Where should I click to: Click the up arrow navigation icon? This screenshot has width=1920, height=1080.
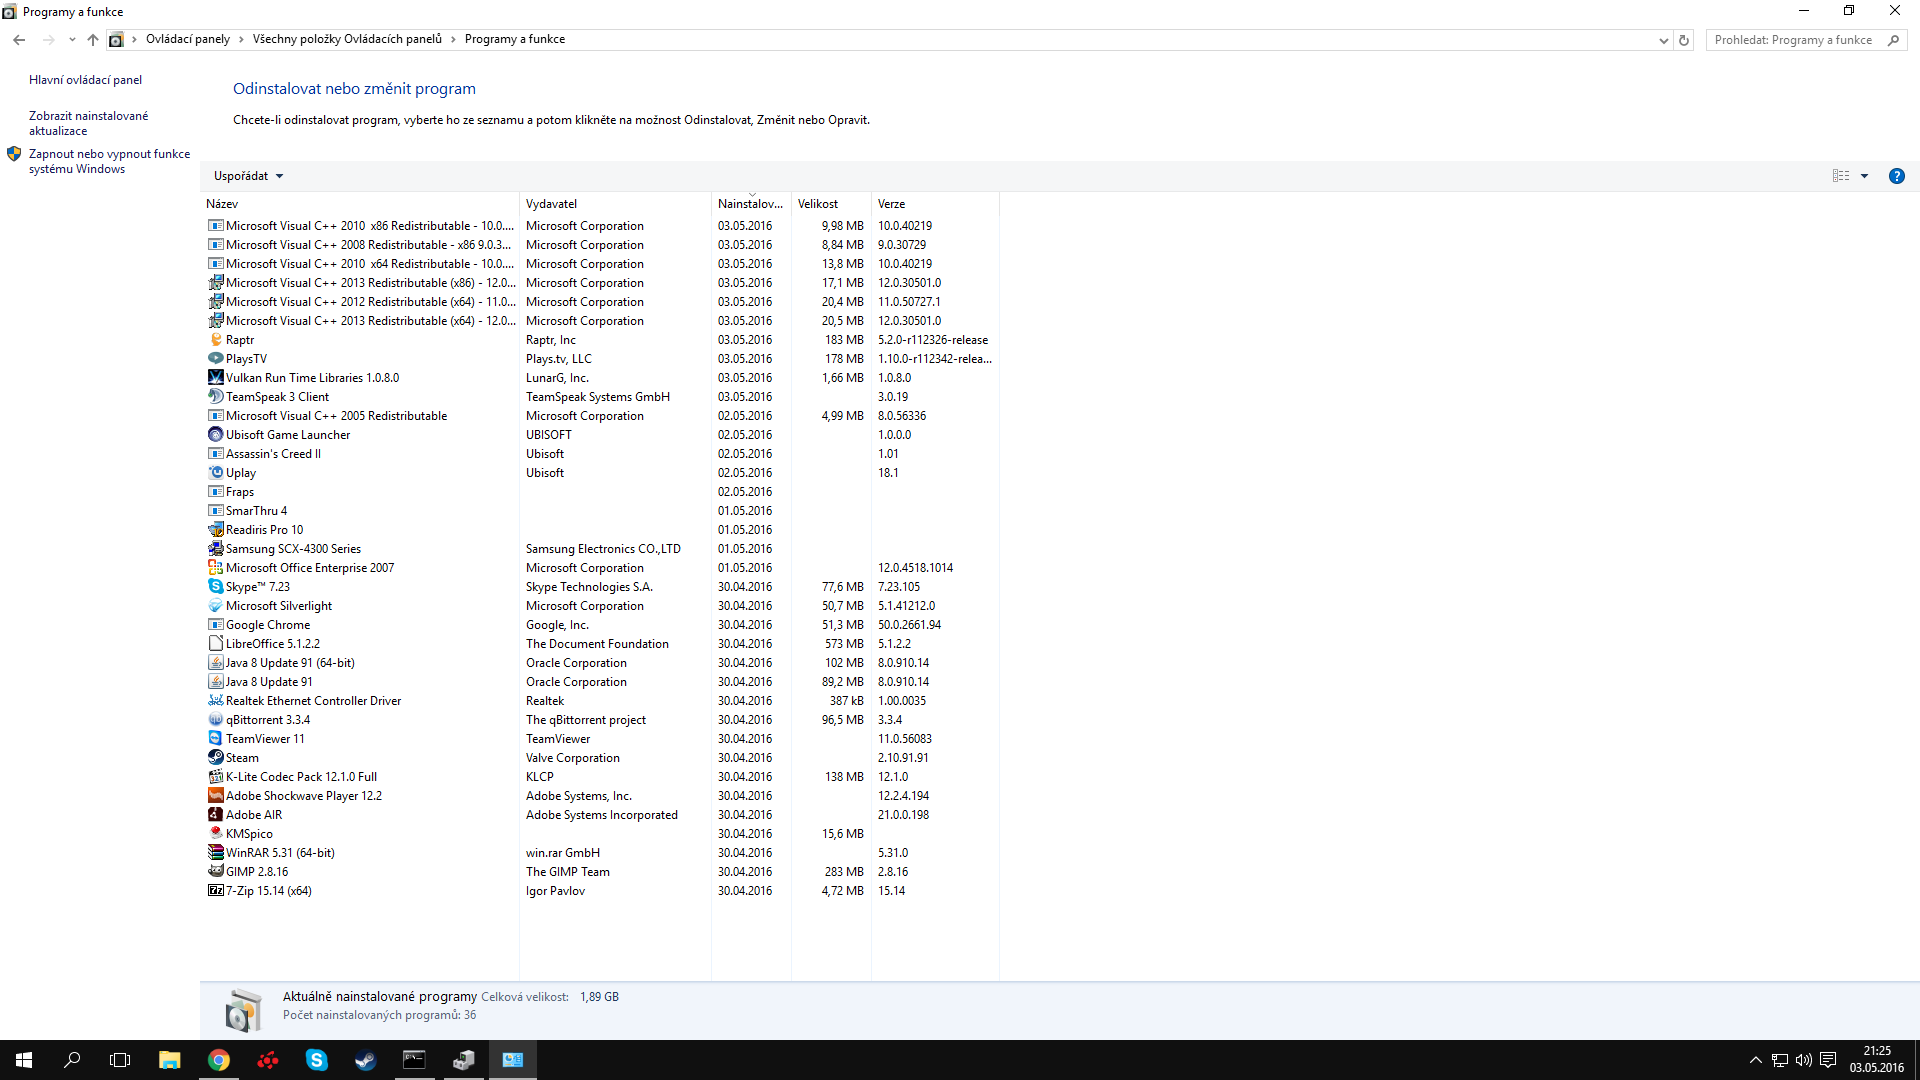coord(93,40)
